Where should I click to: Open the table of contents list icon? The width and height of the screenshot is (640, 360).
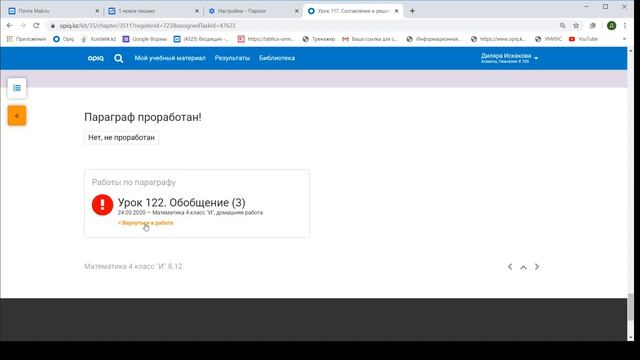17,88
